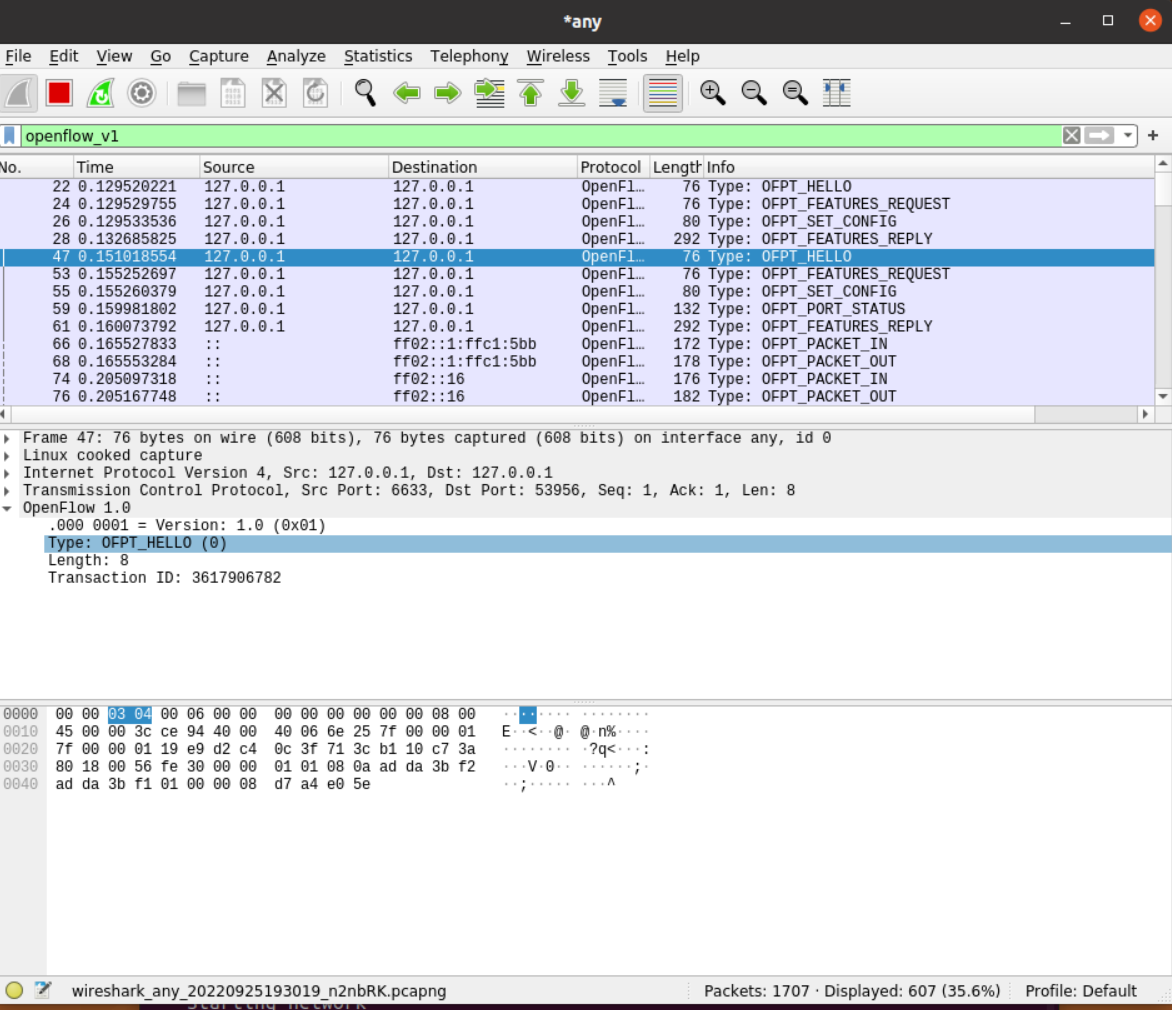The width and height of the screenshot is (1172, 1010).
Task: Stop capturing packets with red square button
Action: click(x=59, y=93)
